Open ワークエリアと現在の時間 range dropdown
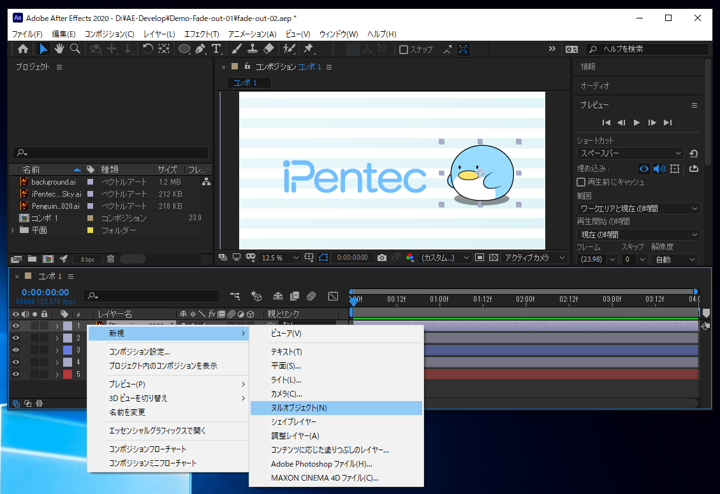 (x=638, y=208)
